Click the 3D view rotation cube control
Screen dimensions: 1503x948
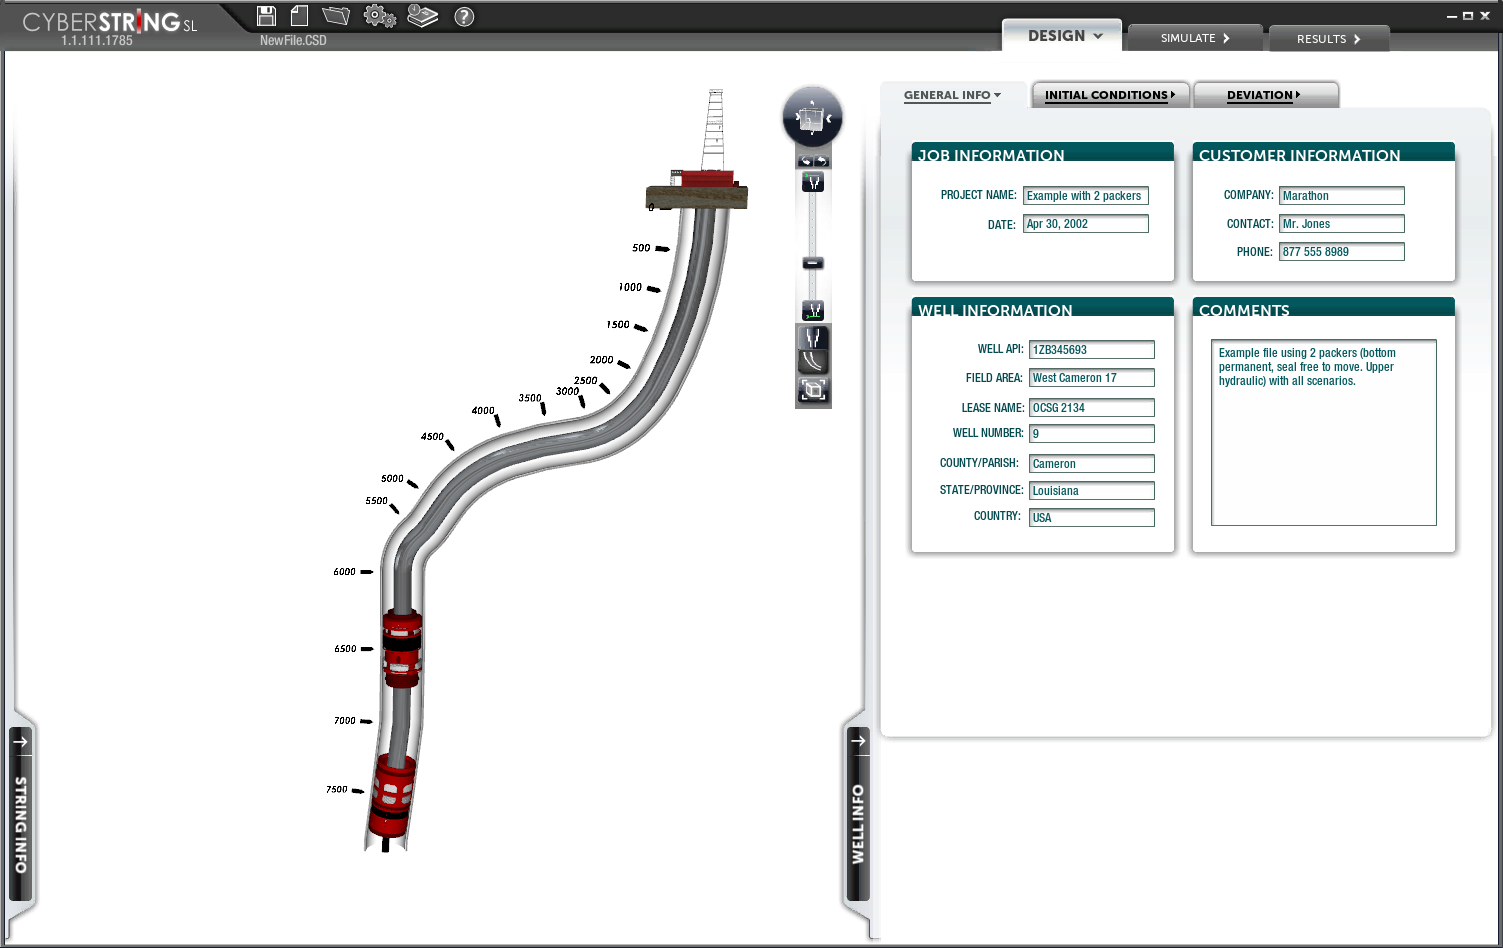[x=812, y=118]
